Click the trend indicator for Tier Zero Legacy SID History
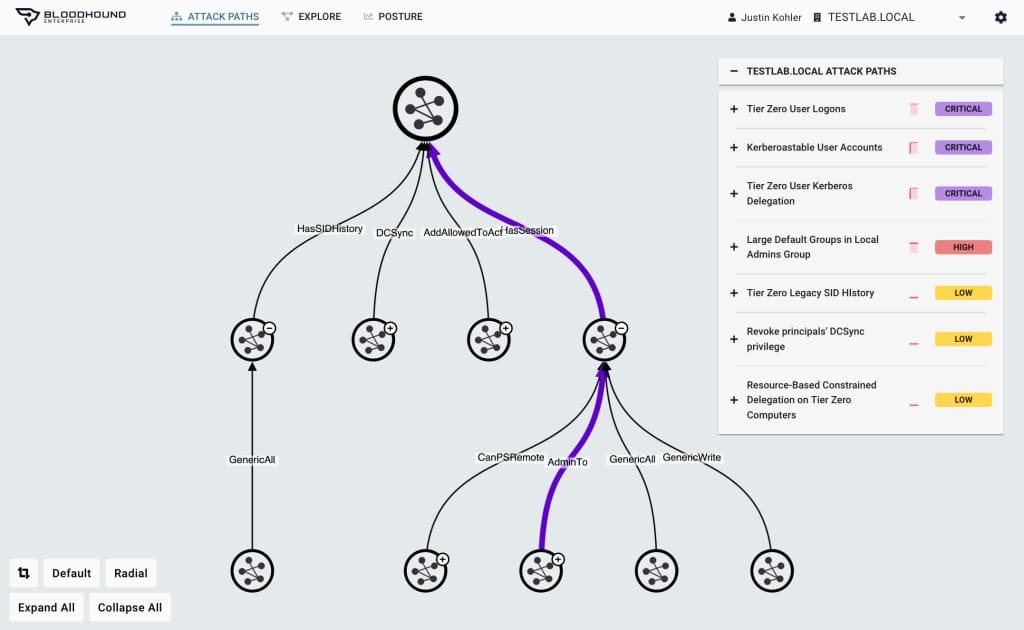 click(914, 297)
